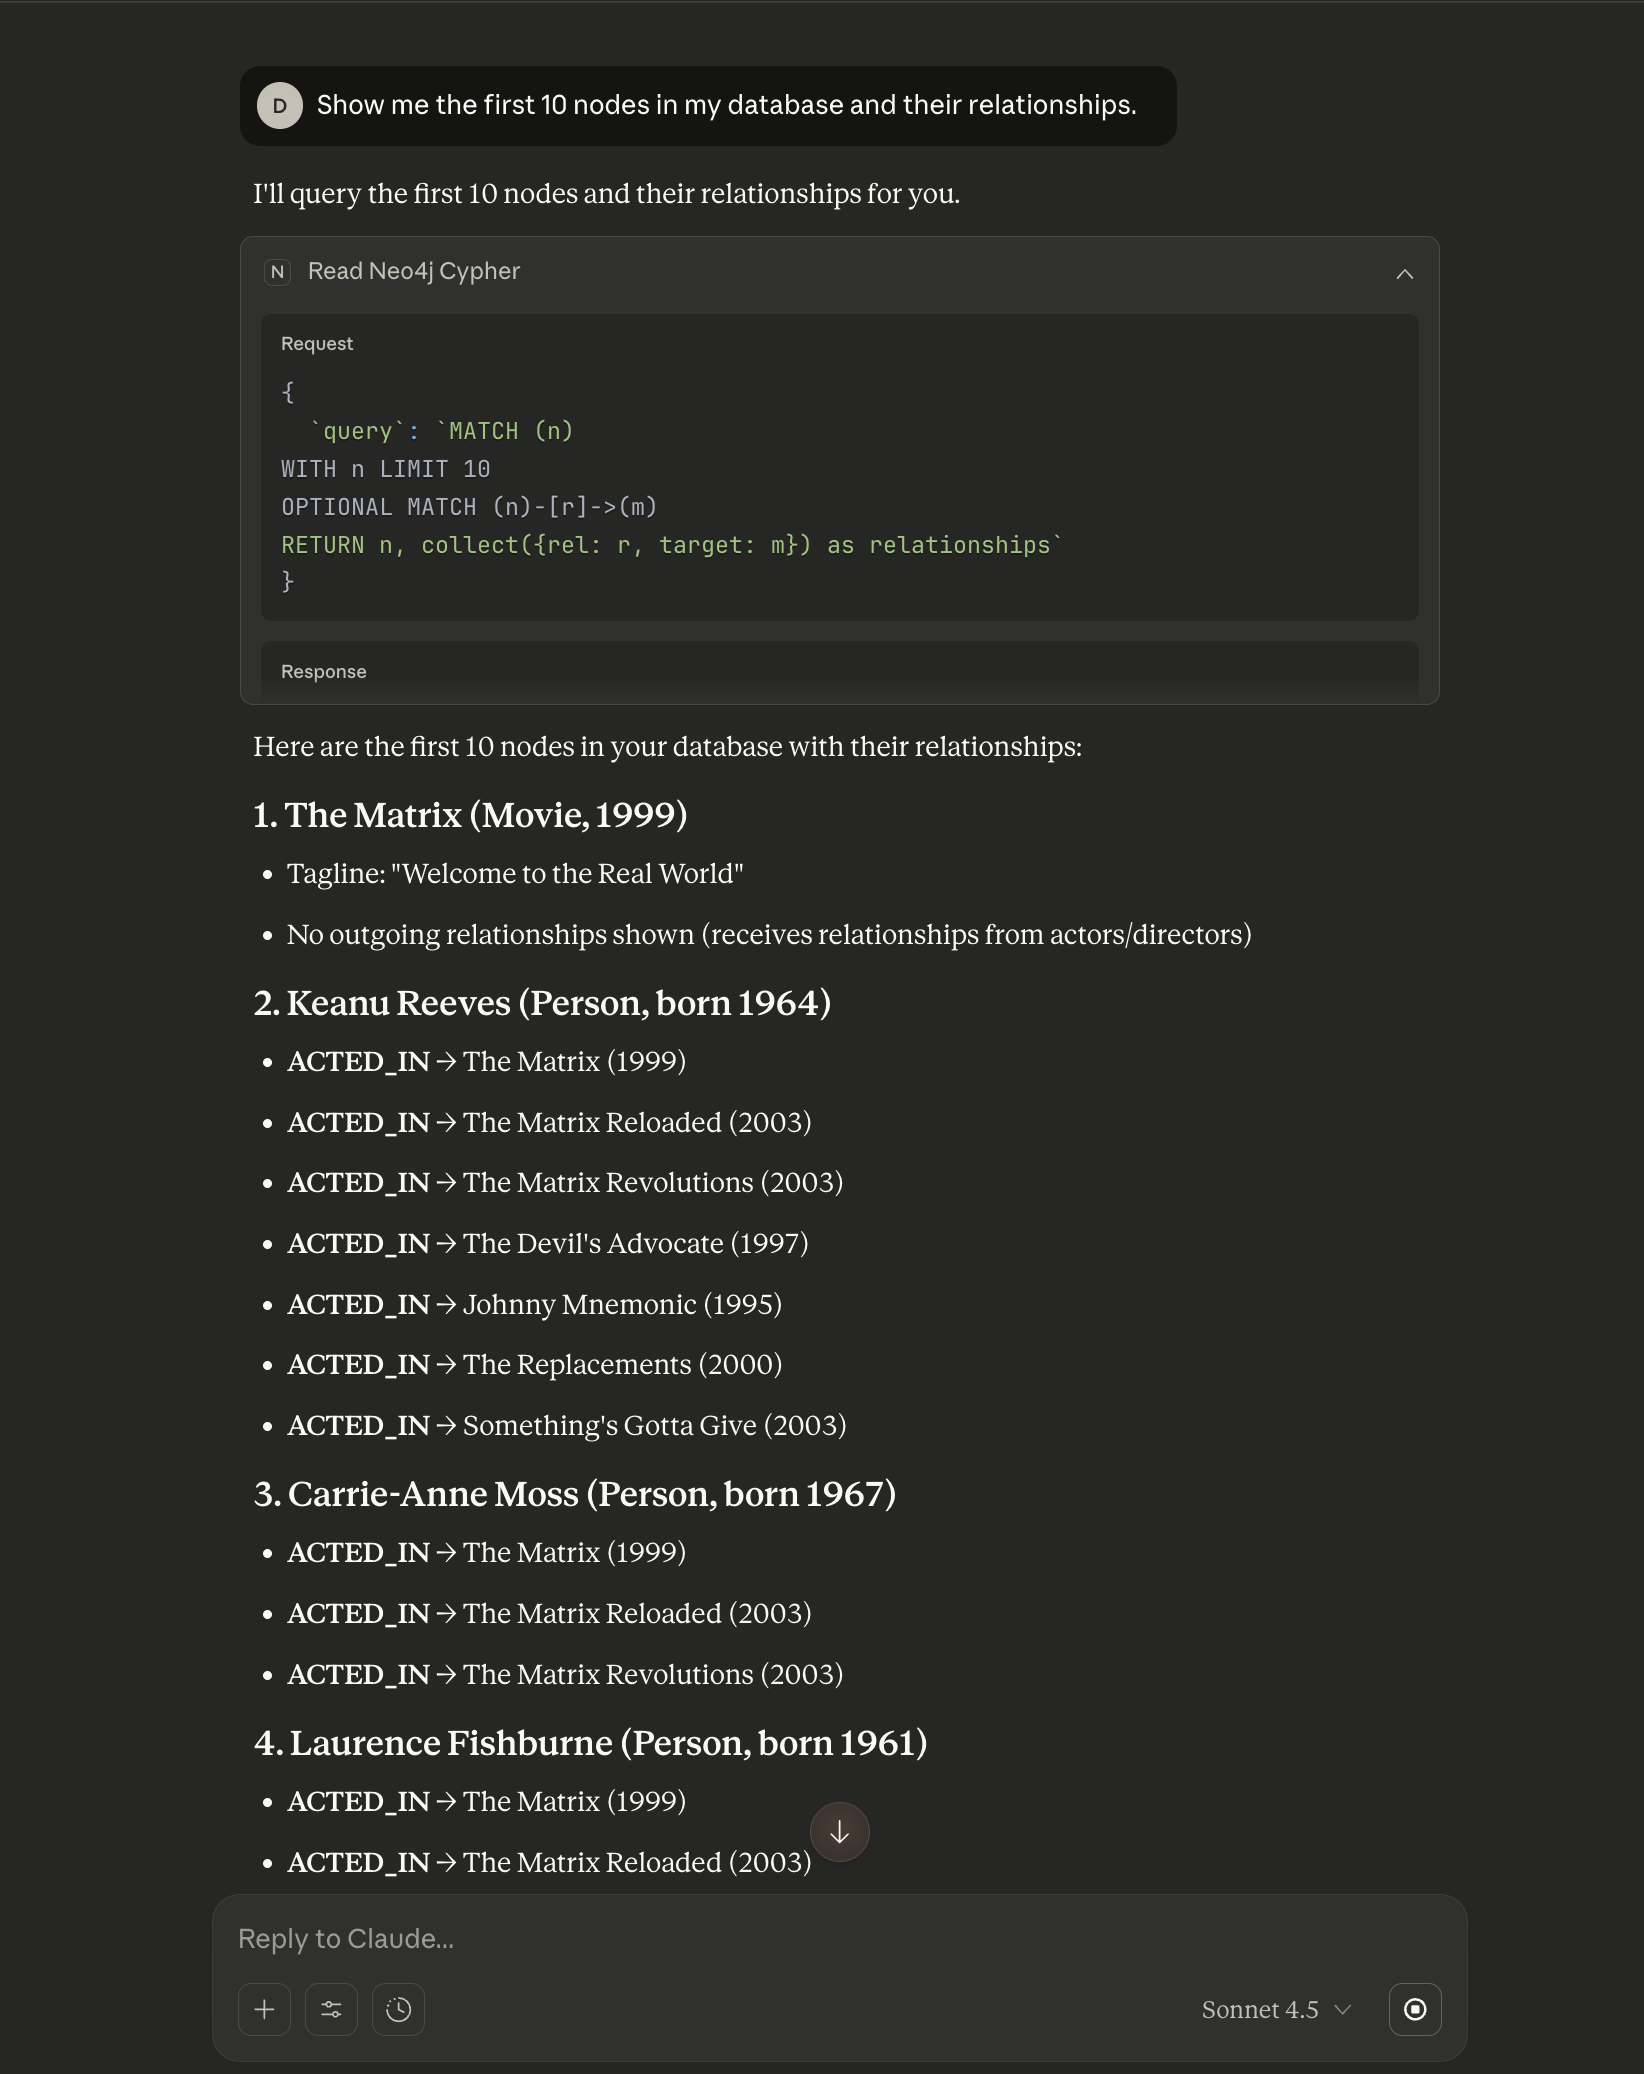The image size is (1644, 2074).
Task: Click the Neo4j 'N' tool badge
Action: pyautogui.click(x=277, y=271)
